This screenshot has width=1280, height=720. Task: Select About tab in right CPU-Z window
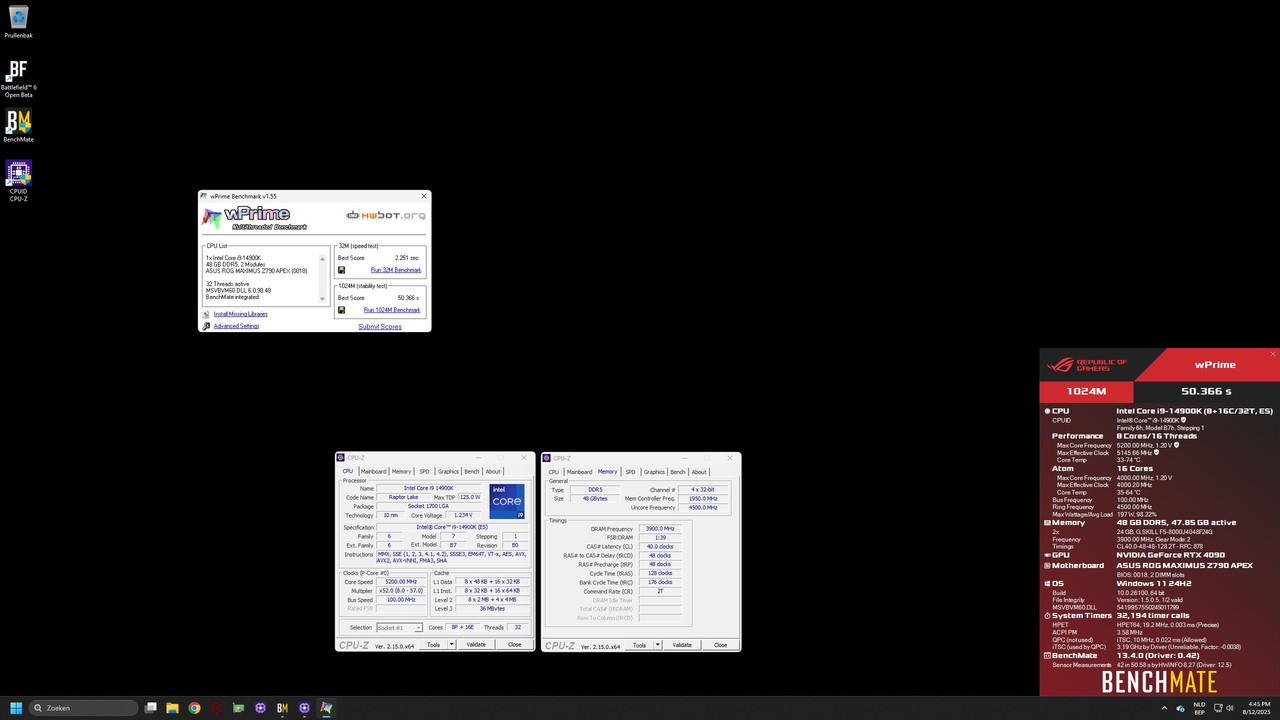699,471
